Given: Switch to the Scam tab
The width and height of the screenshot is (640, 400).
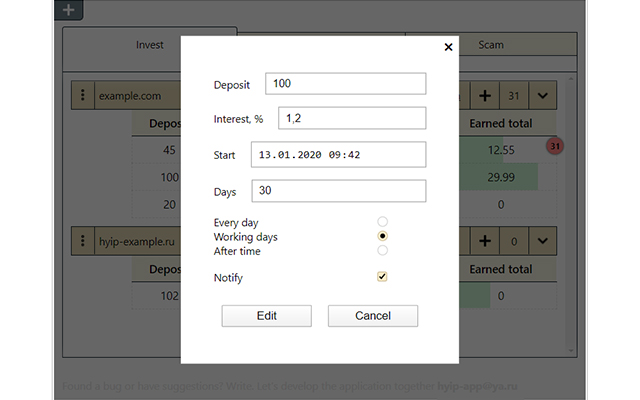Looking at the screenshot, I should pos(491,44).
